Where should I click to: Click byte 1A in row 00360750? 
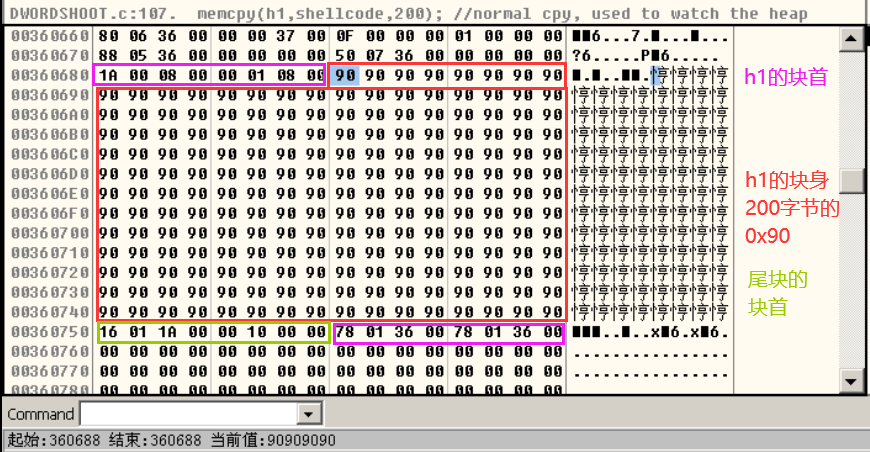coord(168,332)
